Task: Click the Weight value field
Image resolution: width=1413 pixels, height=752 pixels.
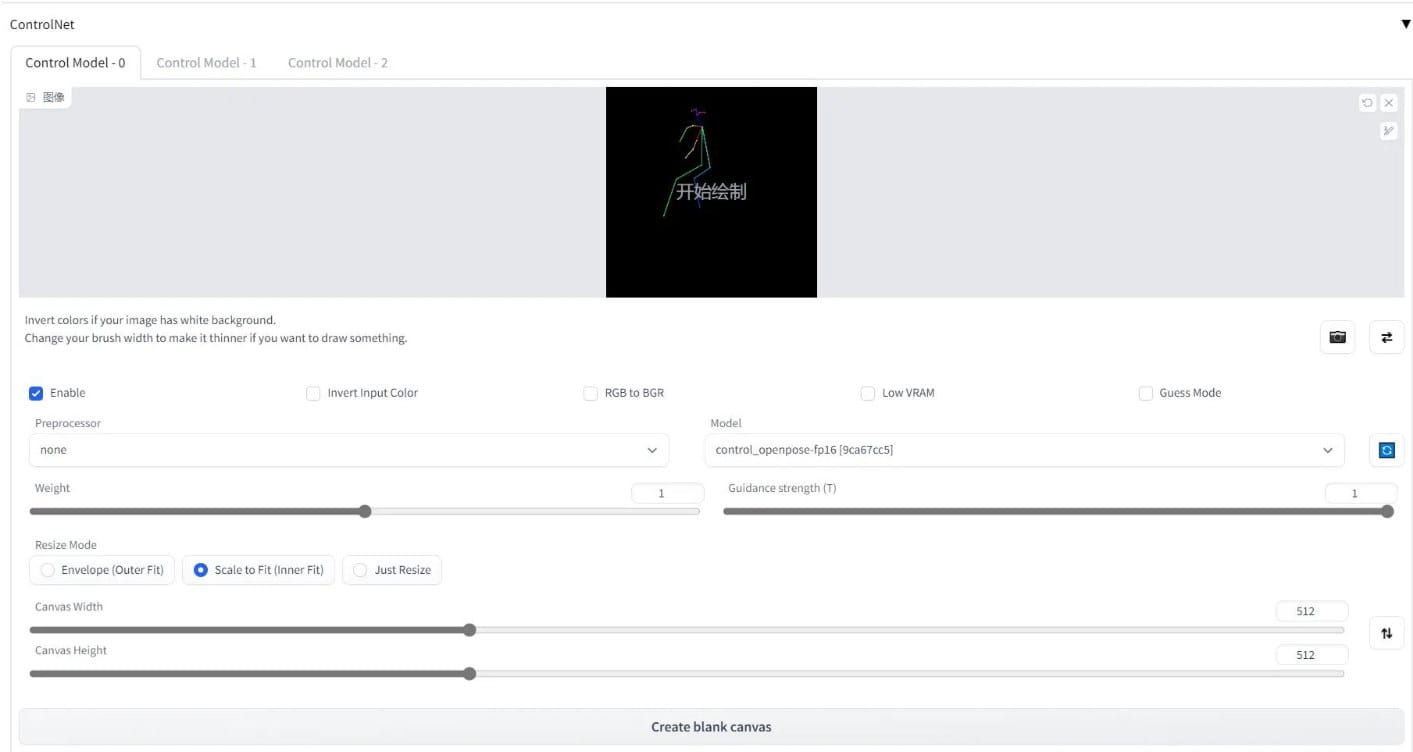Action: coord(666,493)
